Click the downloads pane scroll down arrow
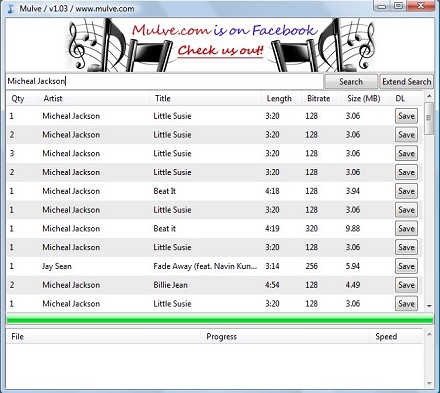The width and height of the screenshot is (440, 393). (429, 383)
